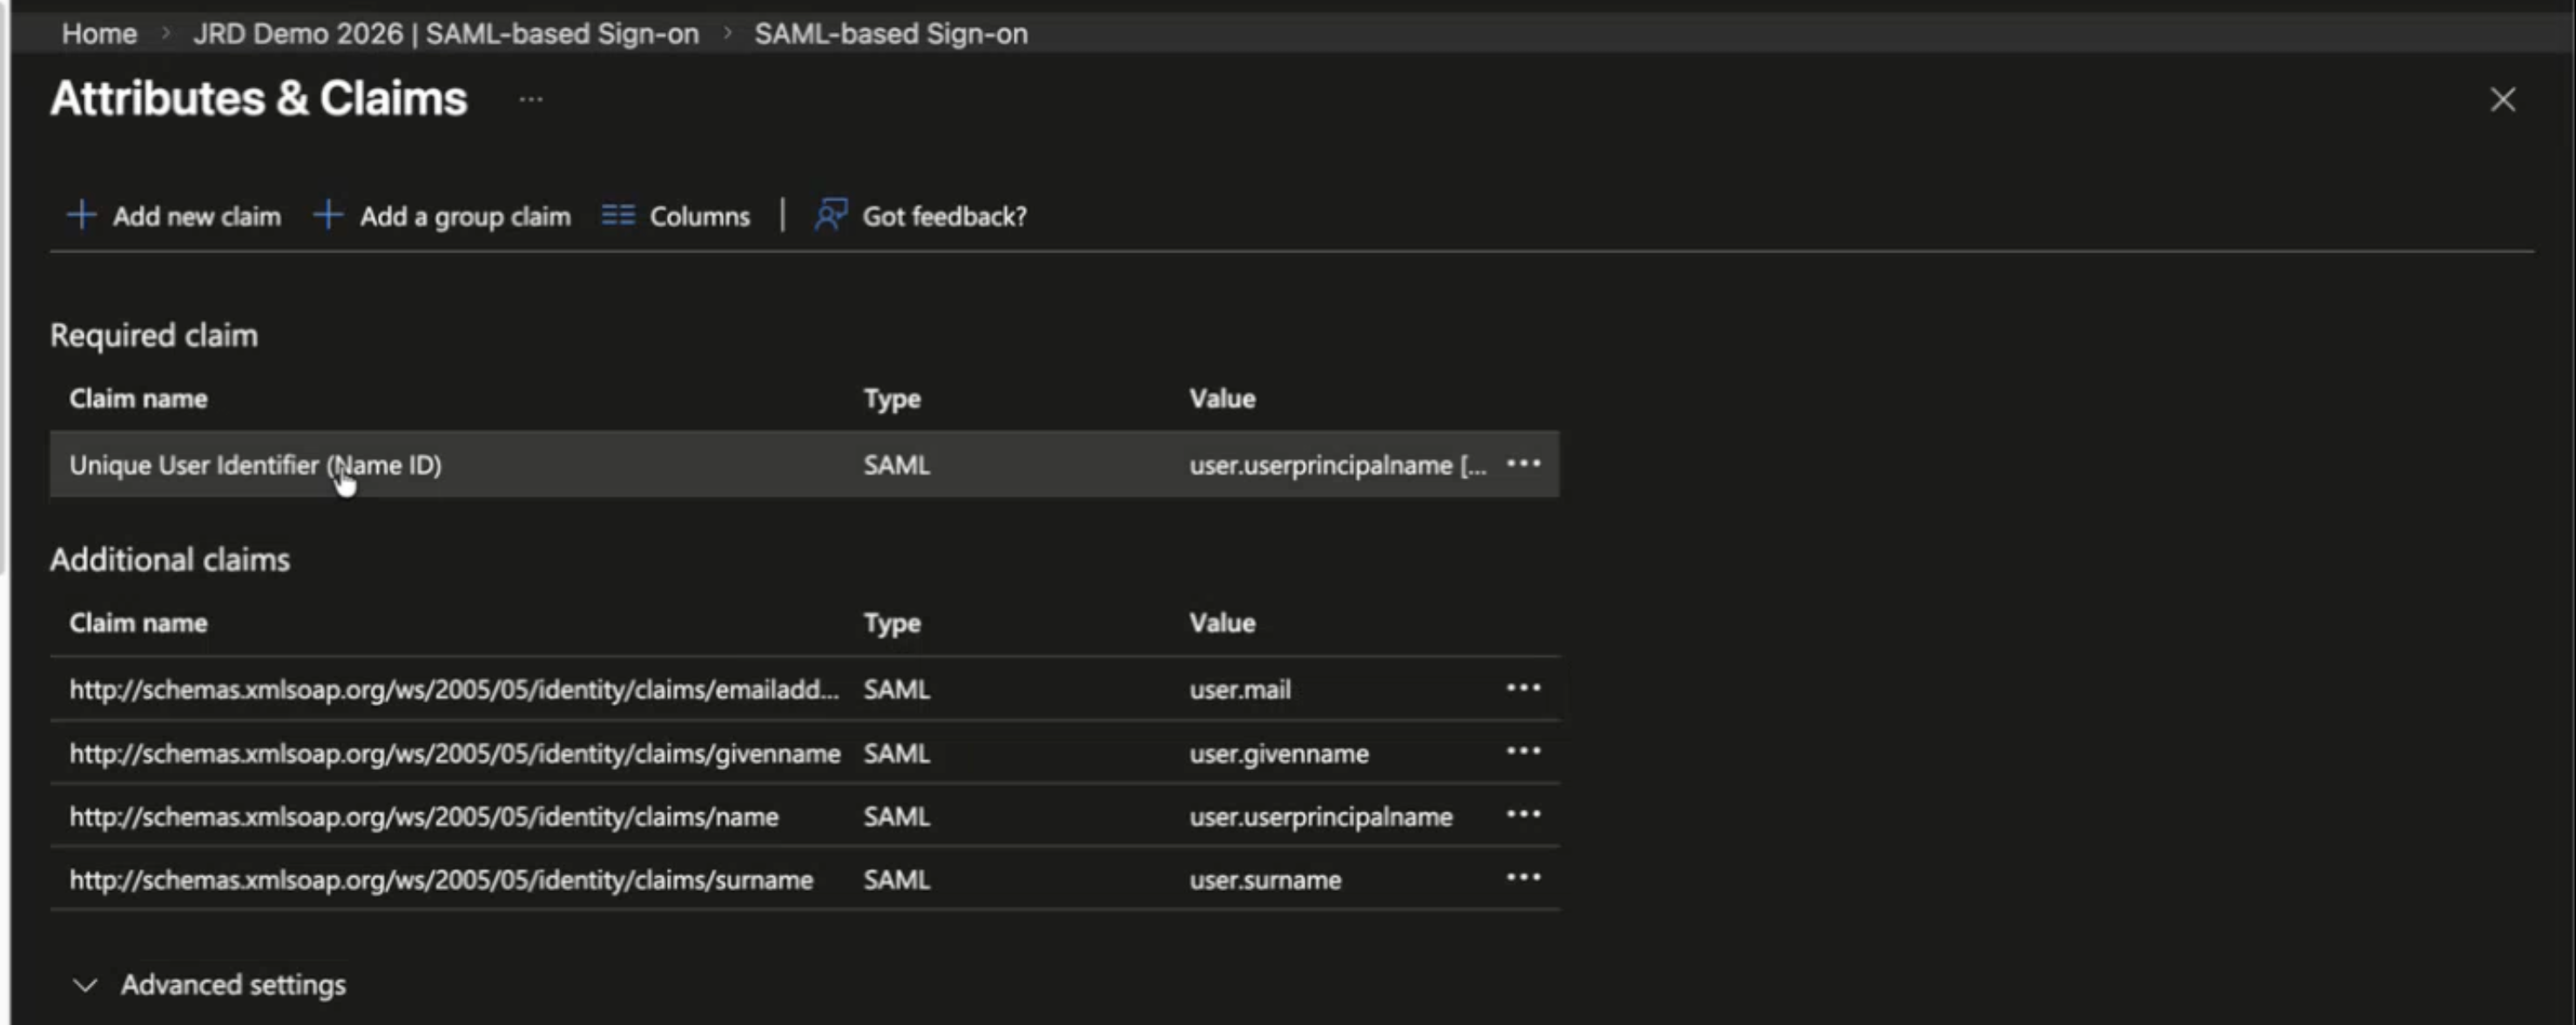Click user.userprincipalname value in claims/name row
2576x1025 pixels.
(1321, 817)
